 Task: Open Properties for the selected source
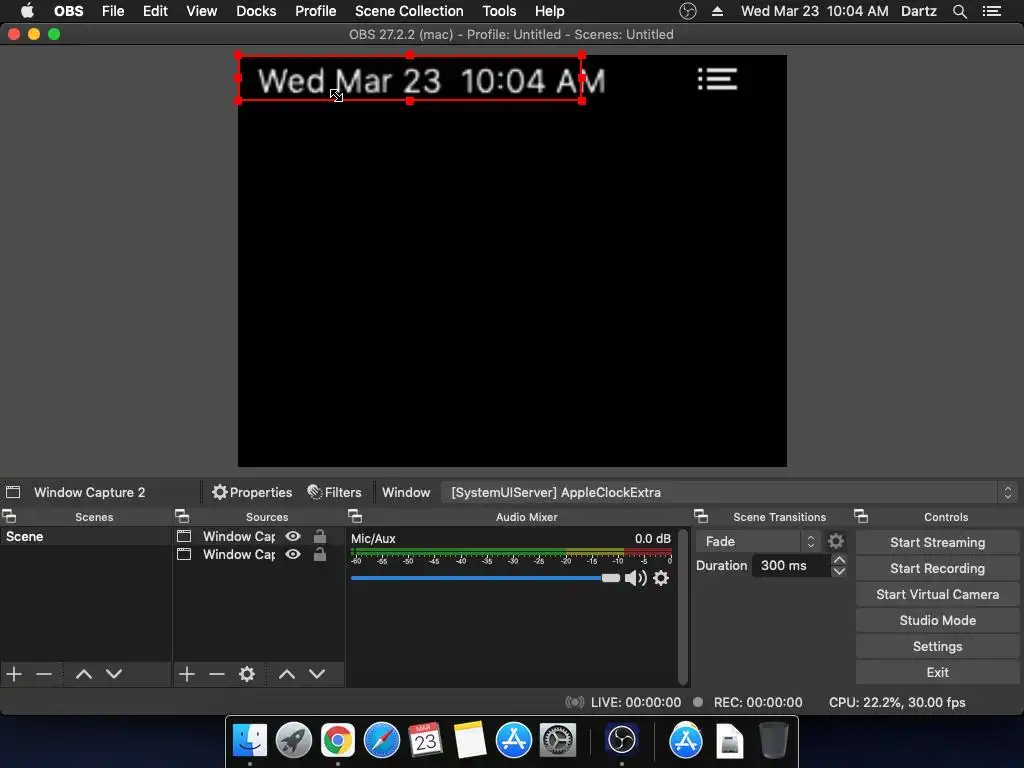click(x=252, y=492)
